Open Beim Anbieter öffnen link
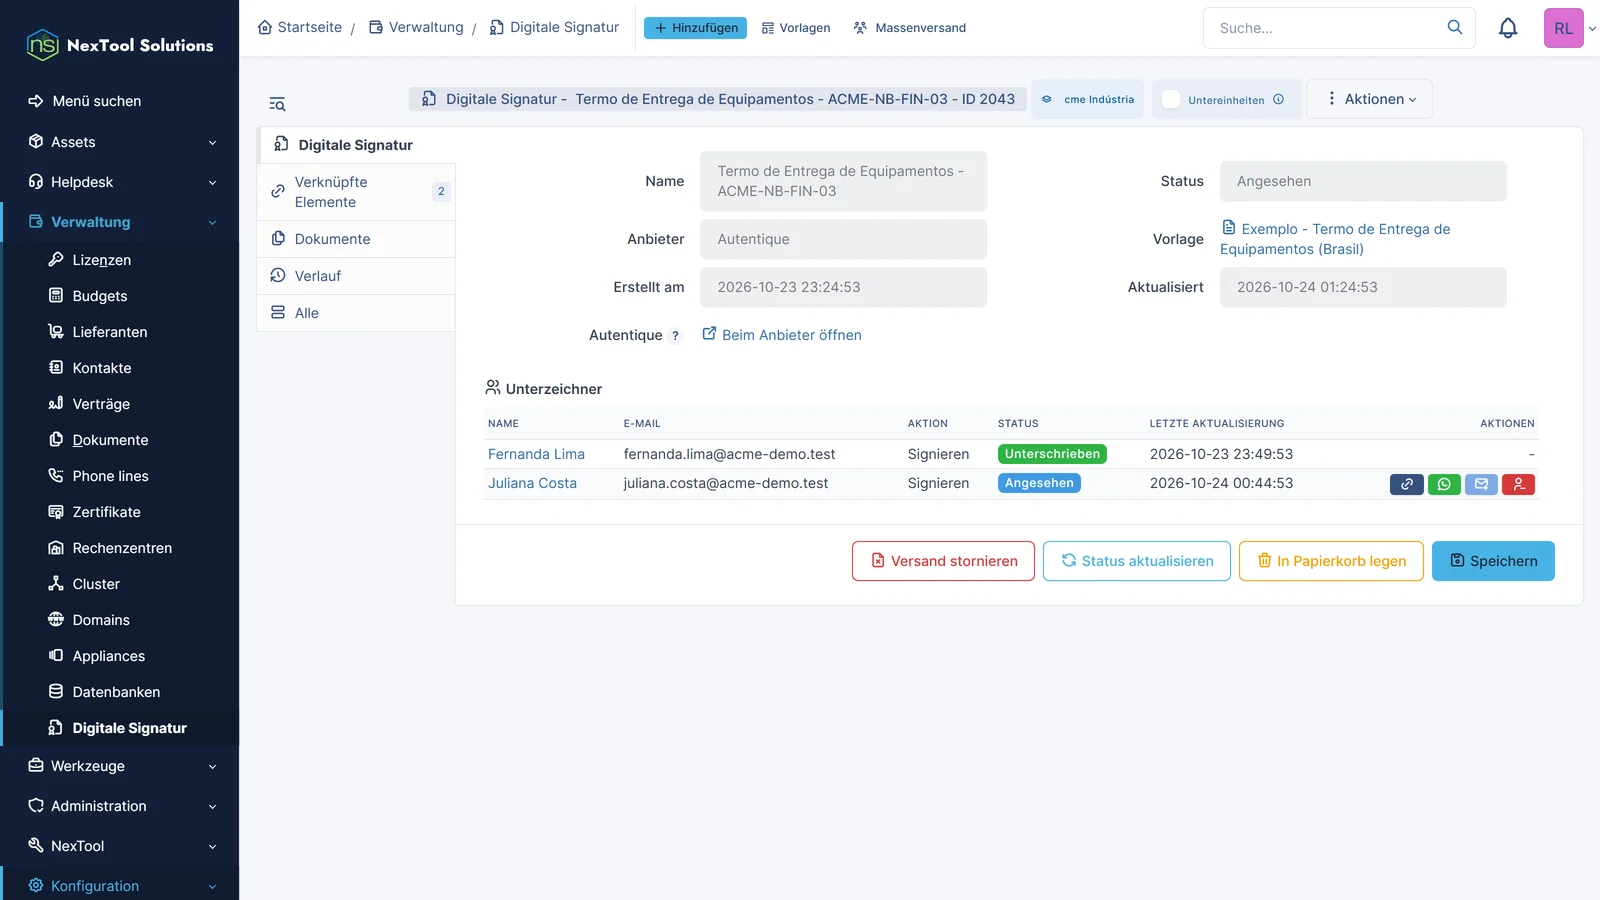The width and height of the screenshot is (1600, 900). coord(782,335)
